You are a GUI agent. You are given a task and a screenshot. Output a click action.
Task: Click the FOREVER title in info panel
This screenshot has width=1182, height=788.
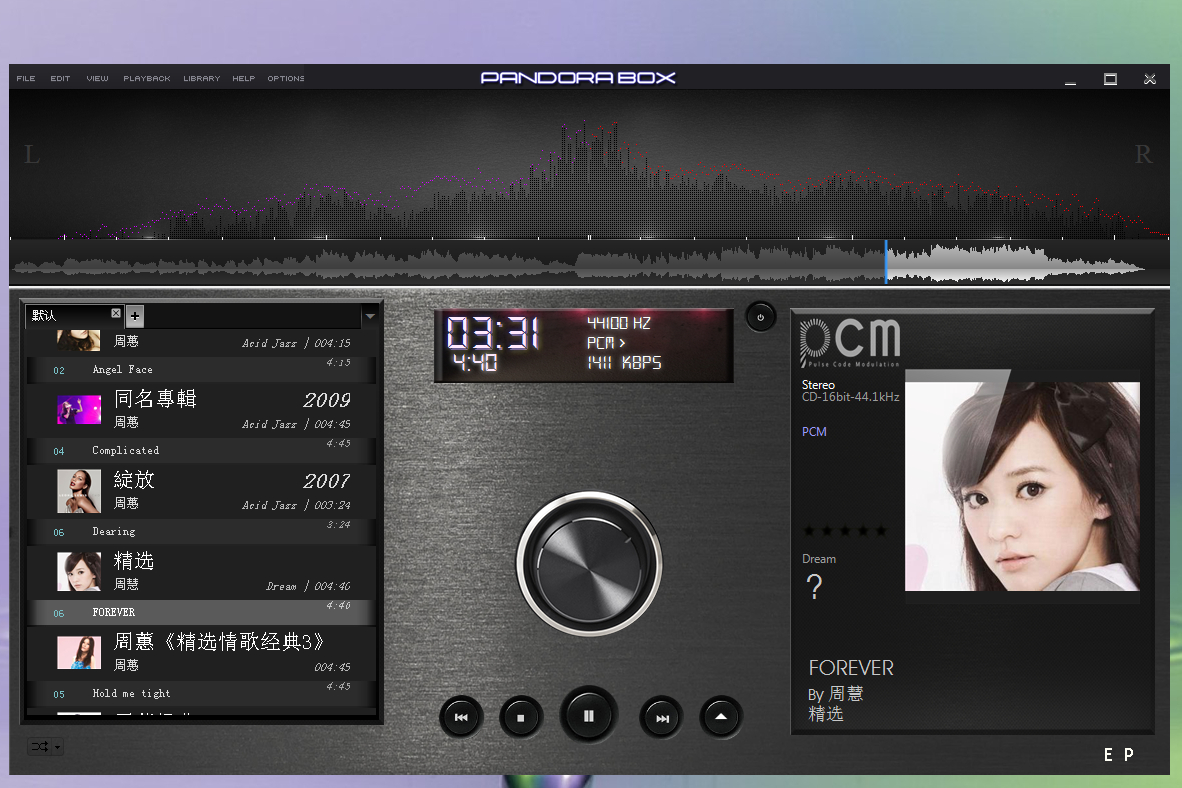(851, 668)
